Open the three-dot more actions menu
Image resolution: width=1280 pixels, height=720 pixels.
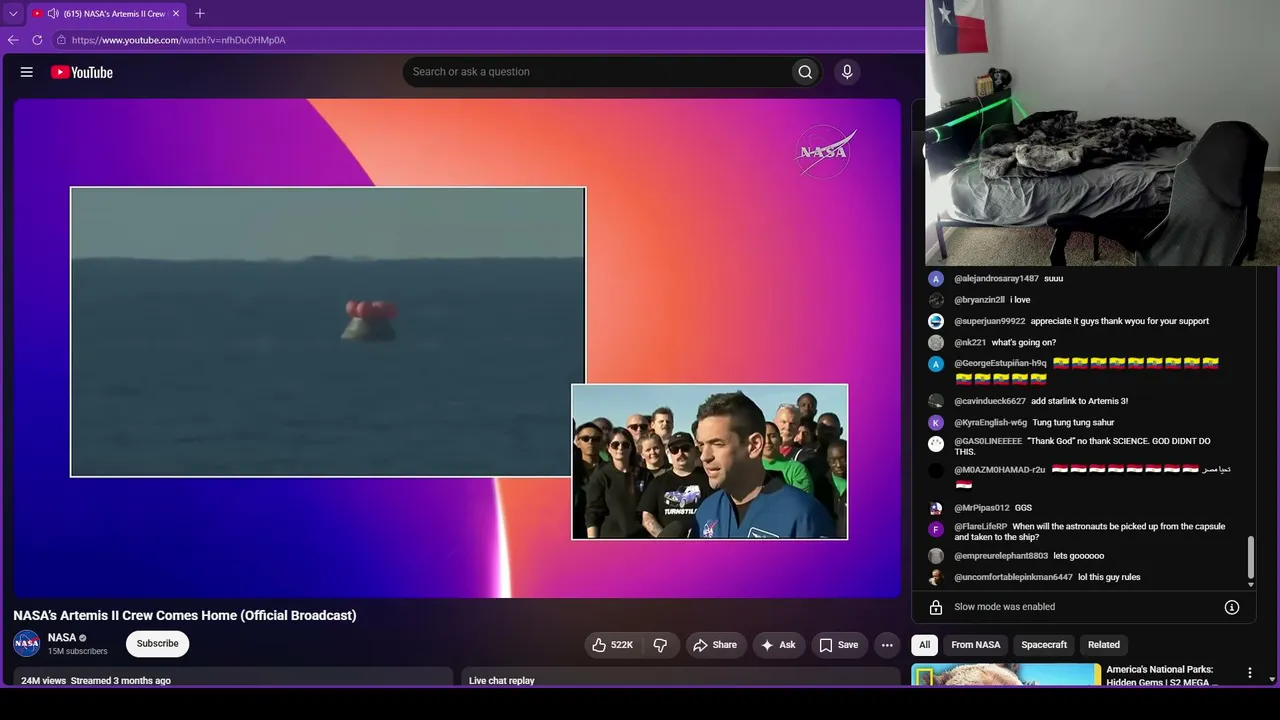click(887, 645)
